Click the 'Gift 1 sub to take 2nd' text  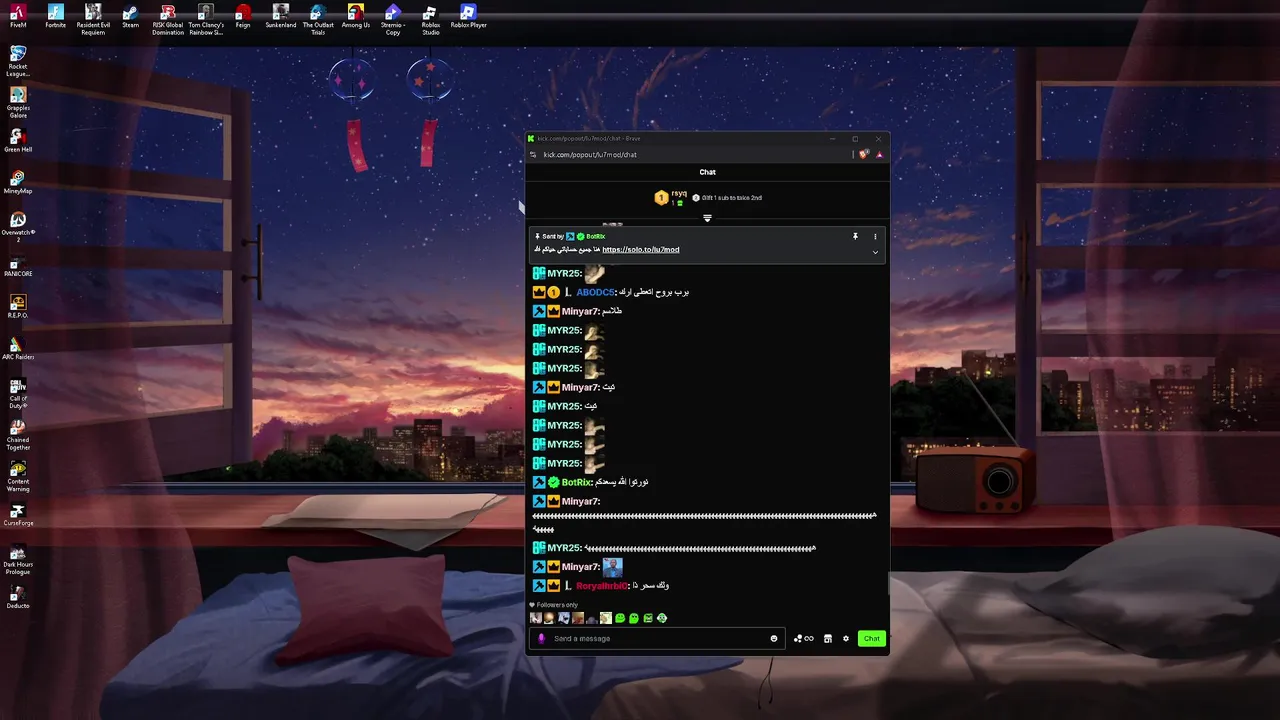point(732,198)
